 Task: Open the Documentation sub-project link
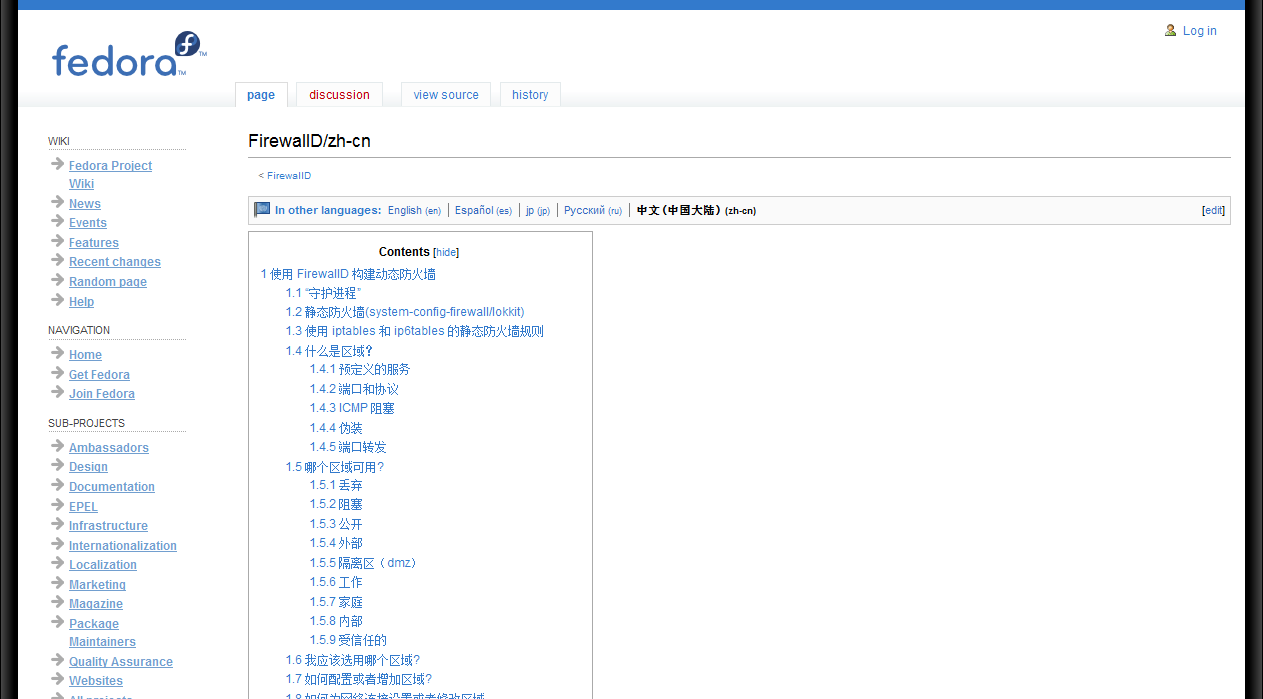click(x=112, y=487)
